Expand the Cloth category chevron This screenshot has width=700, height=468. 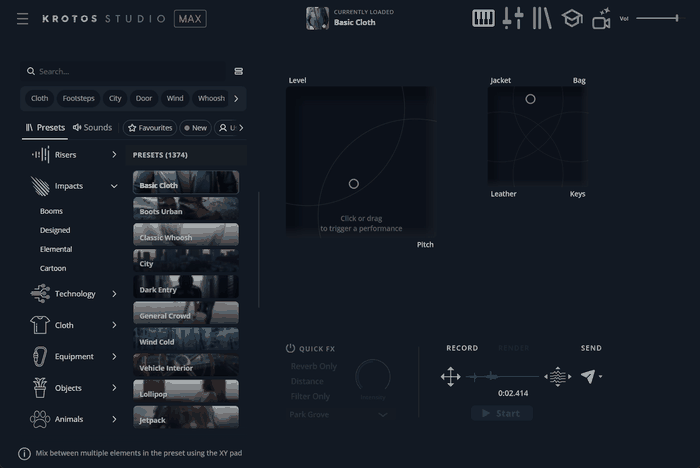pos(114,325)
